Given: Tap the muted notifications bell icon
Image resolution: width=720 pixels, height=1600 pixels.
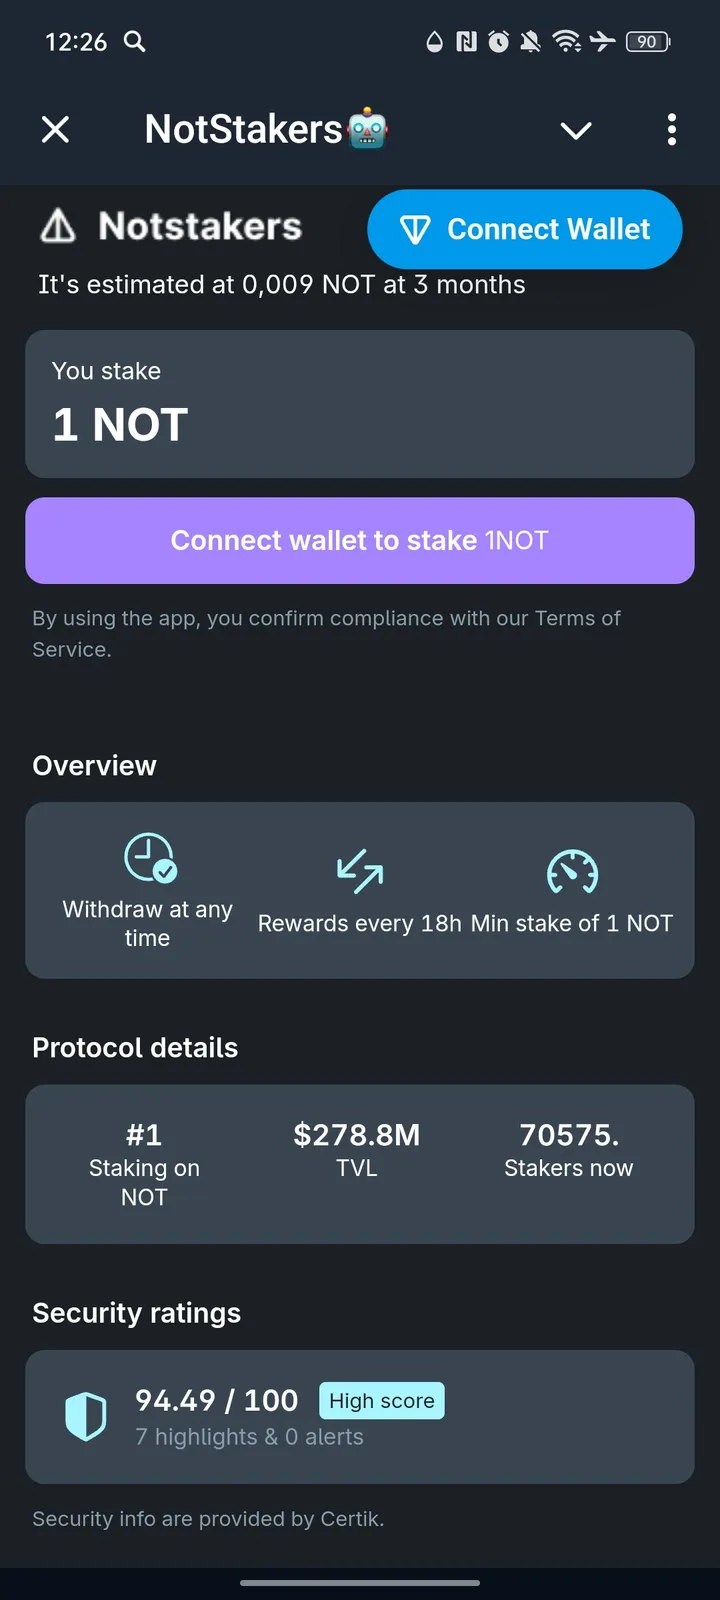Looking at the screenshot, I should point(531,42).
